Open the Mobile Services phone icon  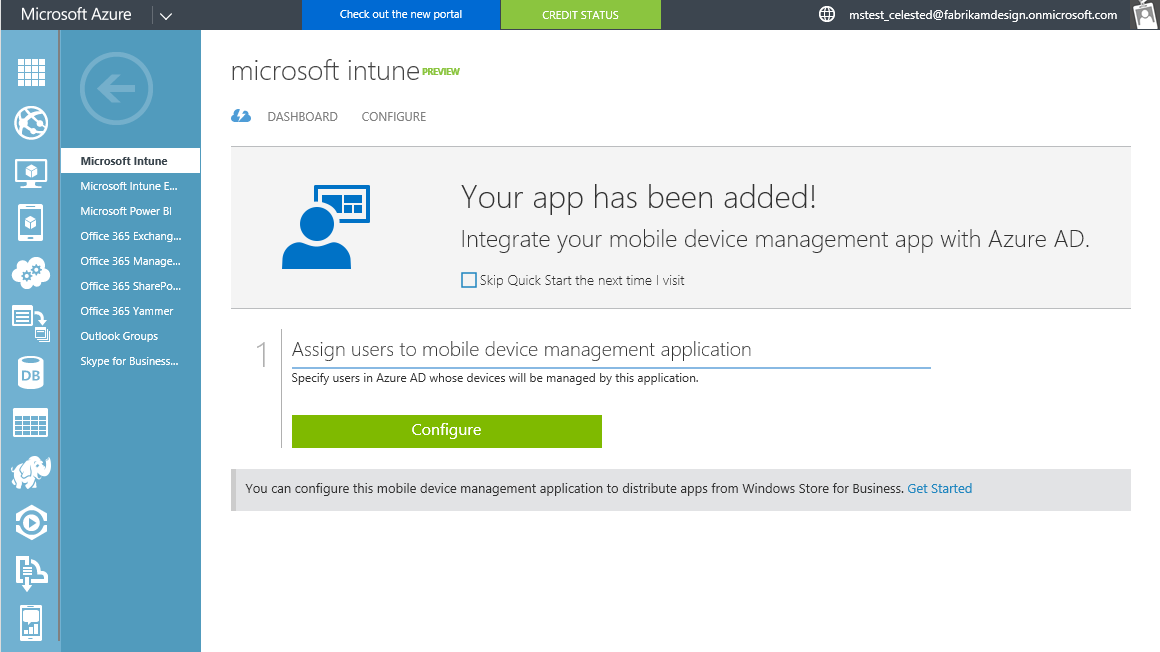click(x=30, y=223)
